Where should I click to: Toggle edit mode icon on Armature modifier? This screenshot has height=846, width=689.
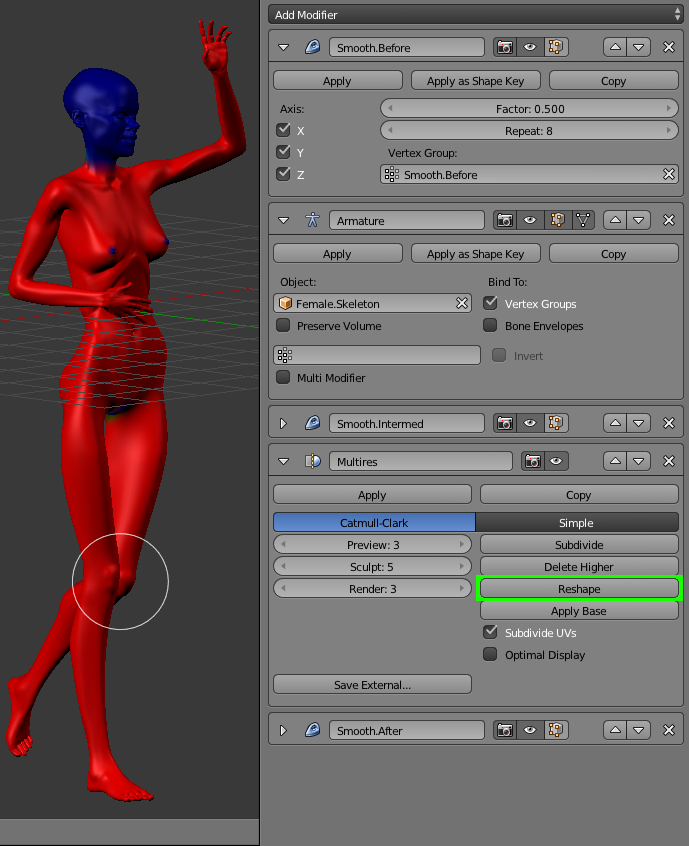[x=556, y=221]
